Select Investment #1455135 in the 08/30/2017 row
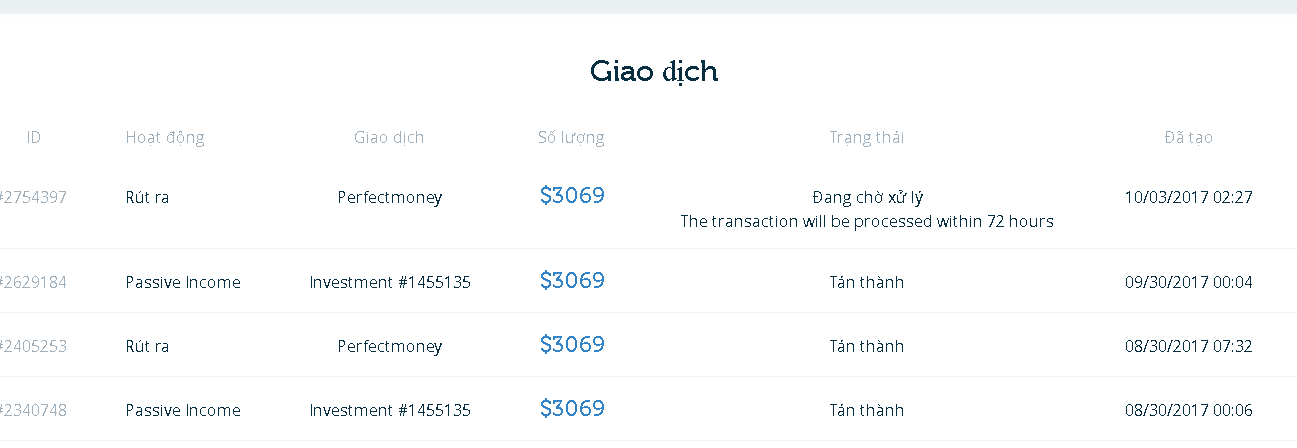Image resolution: width=1297 pixels, height=448 pixels. pos(390,410)
